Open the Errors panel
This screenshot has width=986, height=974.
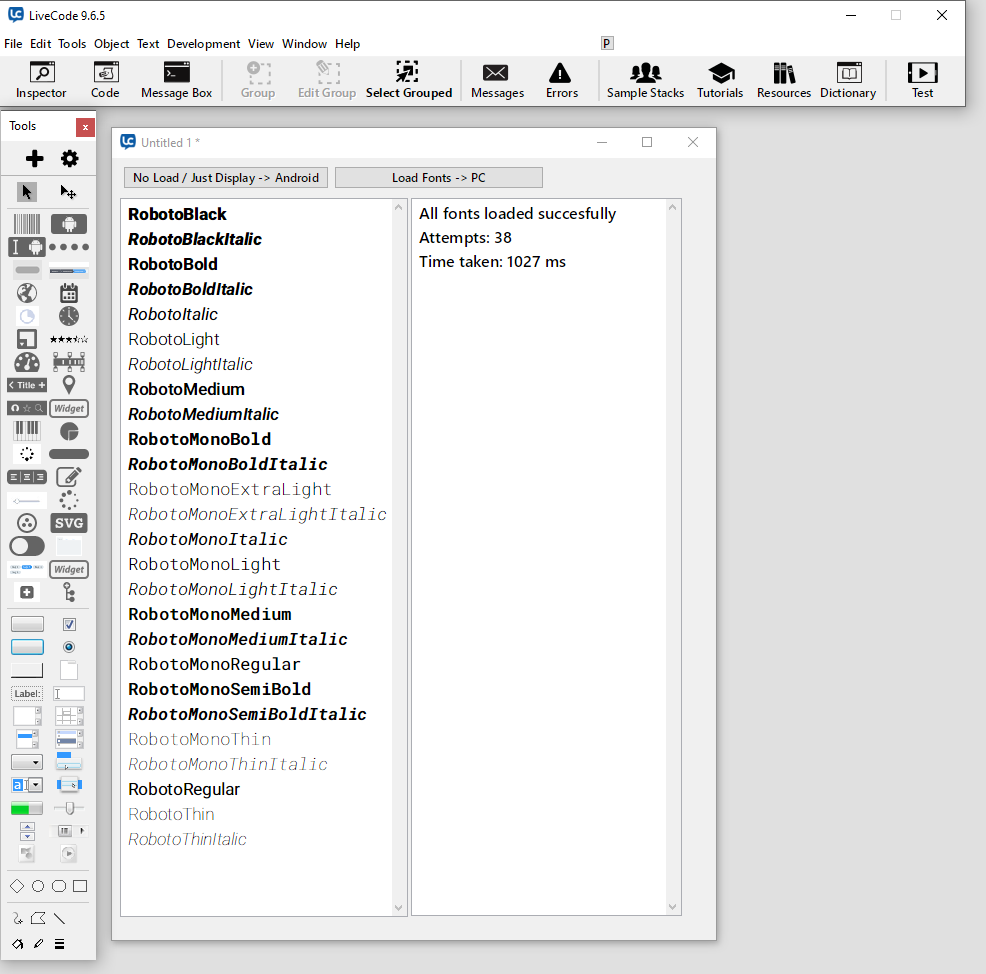tap(561, 80)
